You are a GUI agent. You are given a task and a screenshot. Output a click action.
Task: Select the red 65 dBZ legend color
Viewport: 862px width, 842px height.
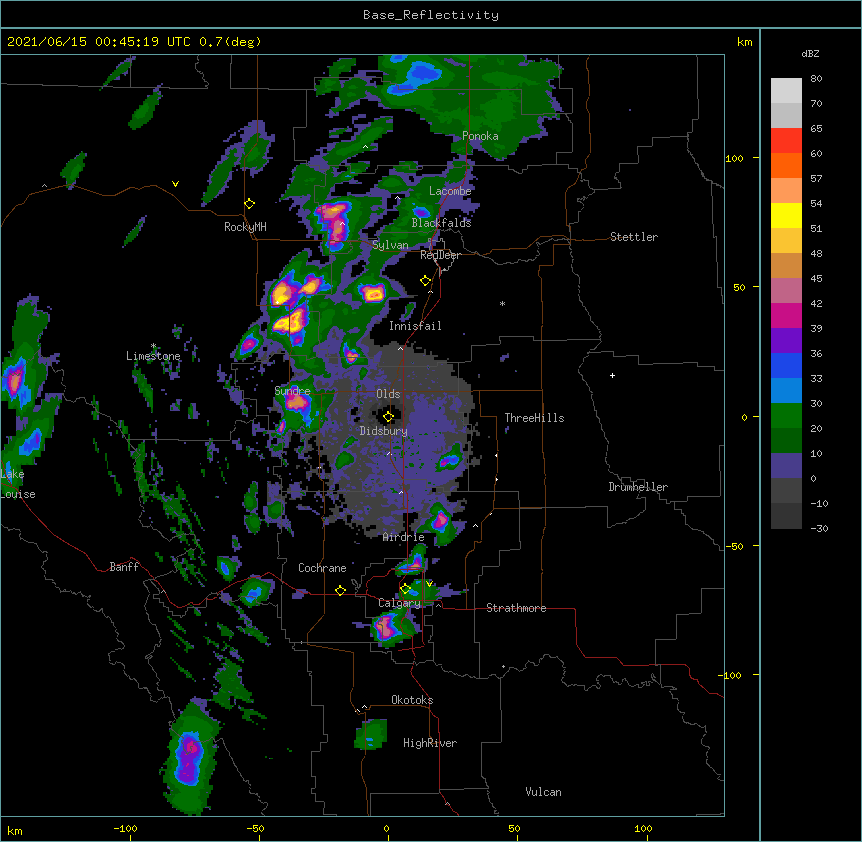[x=786, y=141]
